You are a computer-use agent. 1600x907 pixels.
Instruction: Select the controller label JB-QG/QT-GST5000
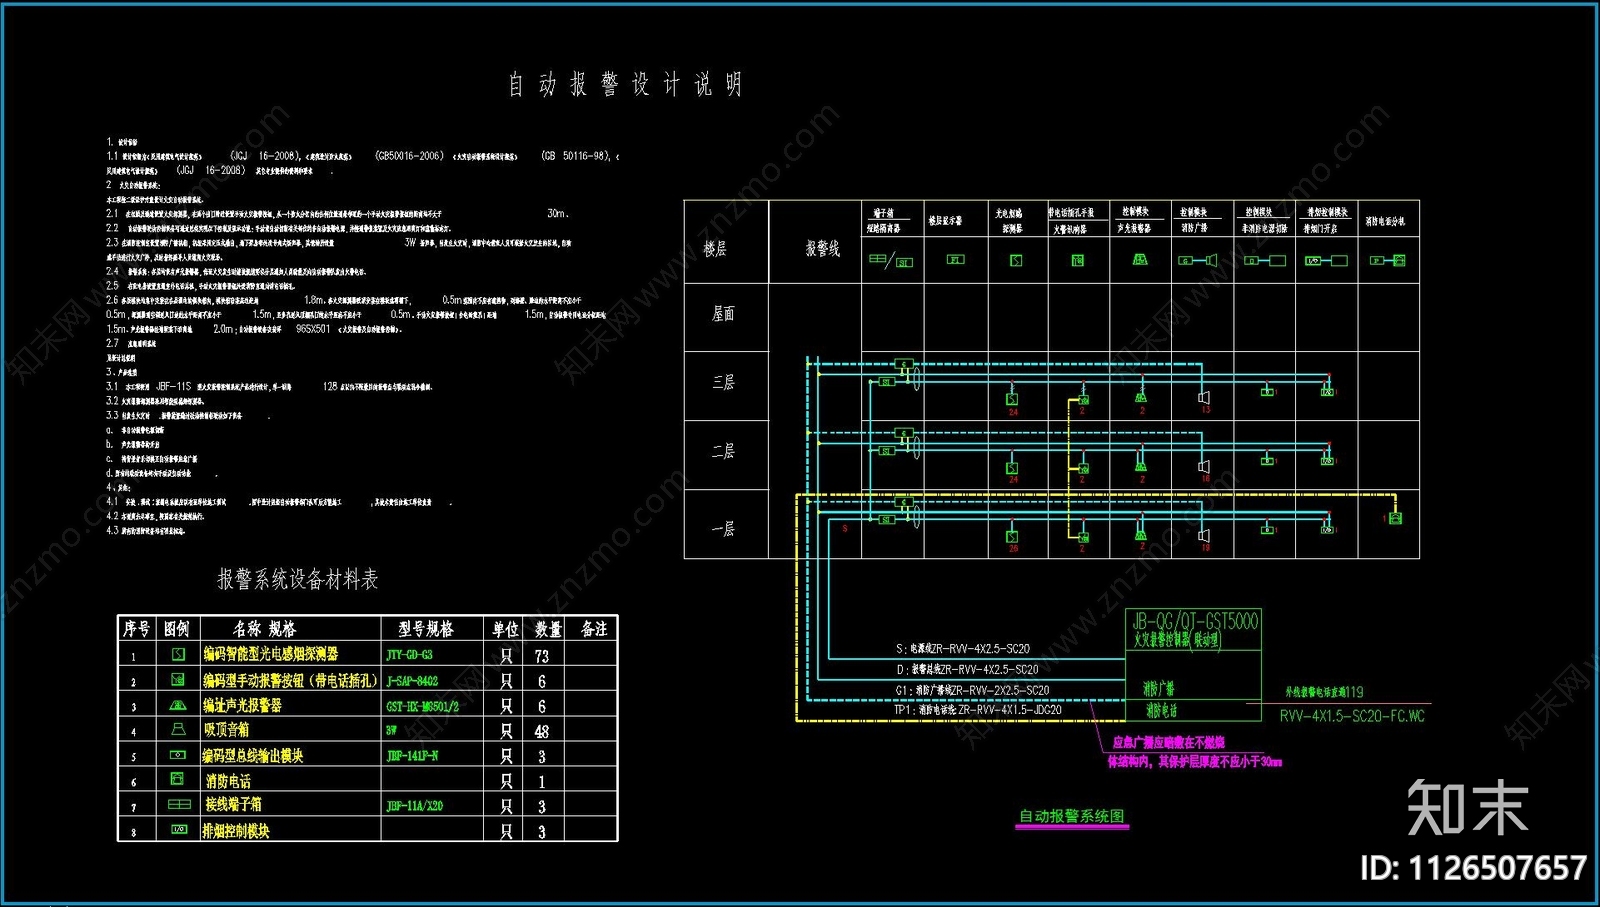point(1195,621)
